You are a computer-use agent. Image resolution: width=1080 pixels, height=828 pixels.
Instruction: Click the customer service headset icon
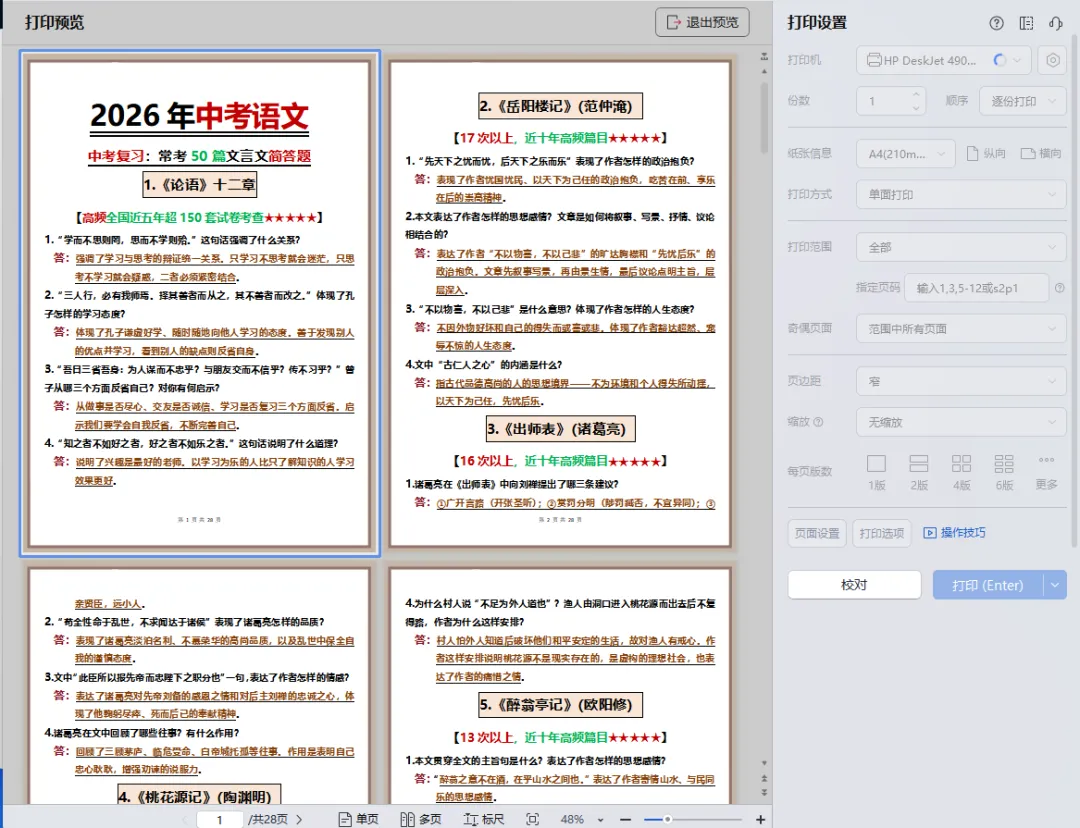tap(1056, 23)
